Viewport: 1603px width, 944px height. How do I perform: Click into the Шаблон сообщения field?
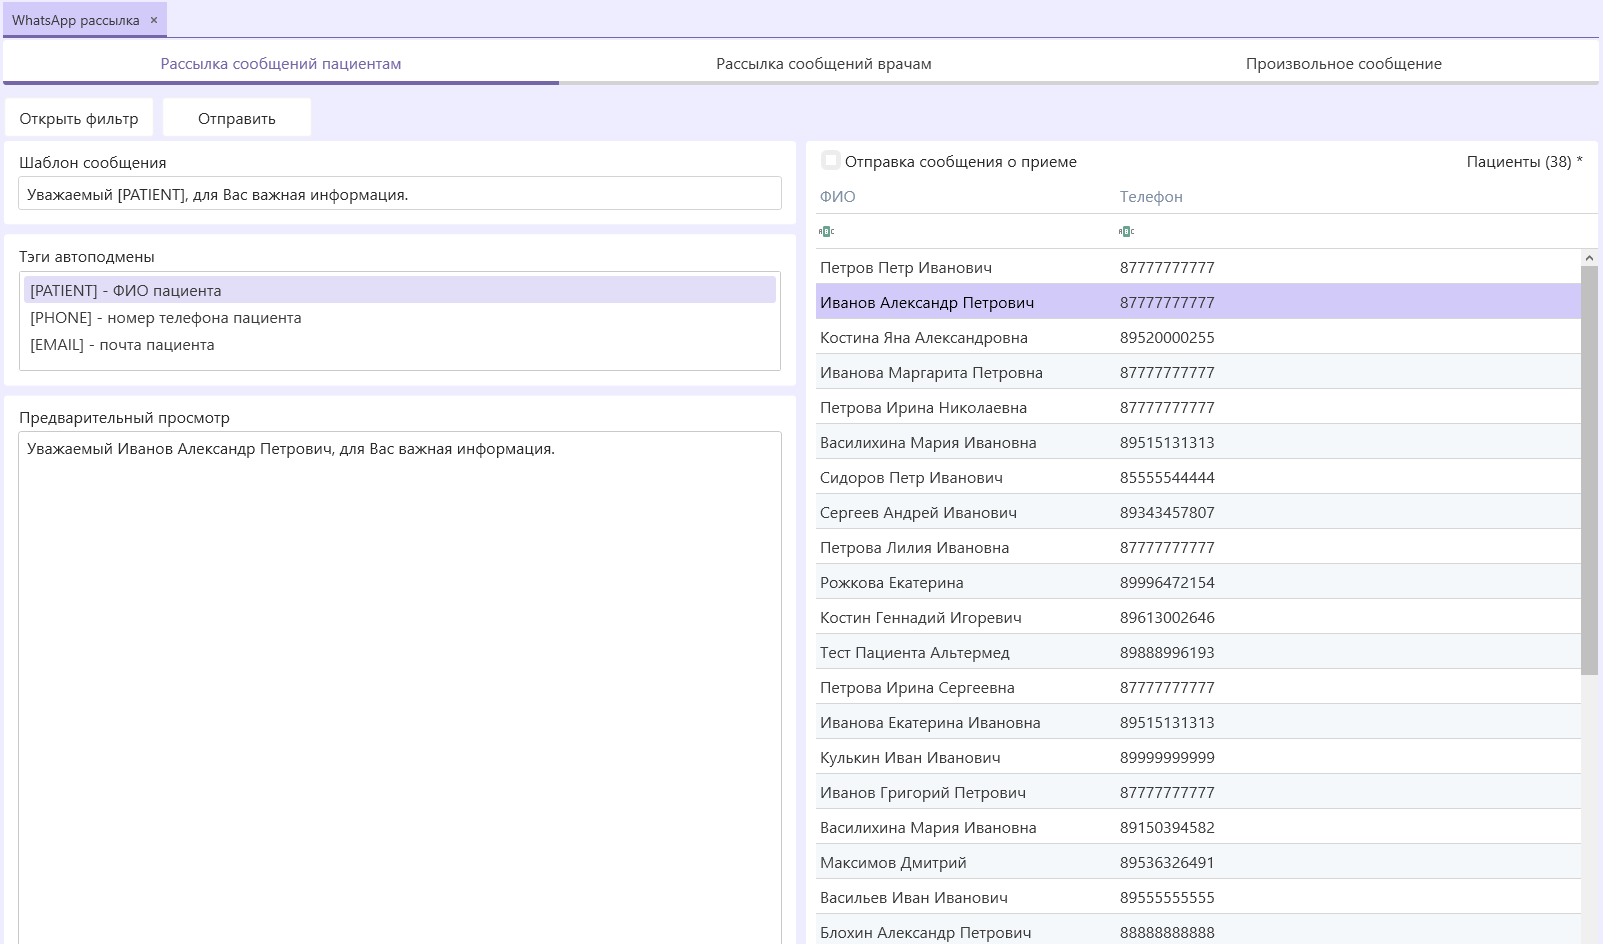click(x=400, y=194)
